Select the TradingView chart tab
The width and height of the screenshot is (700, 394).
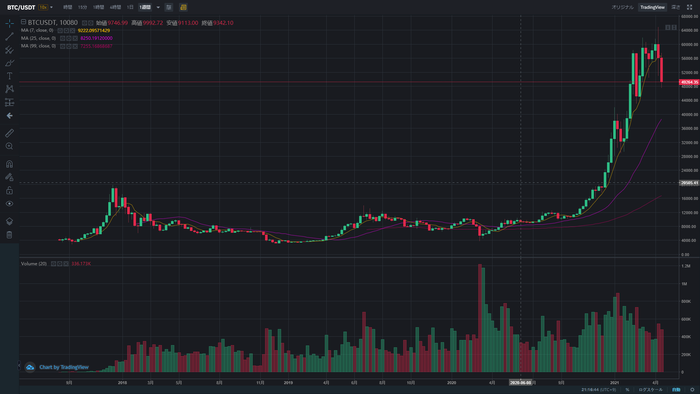[x=652, y=7]
